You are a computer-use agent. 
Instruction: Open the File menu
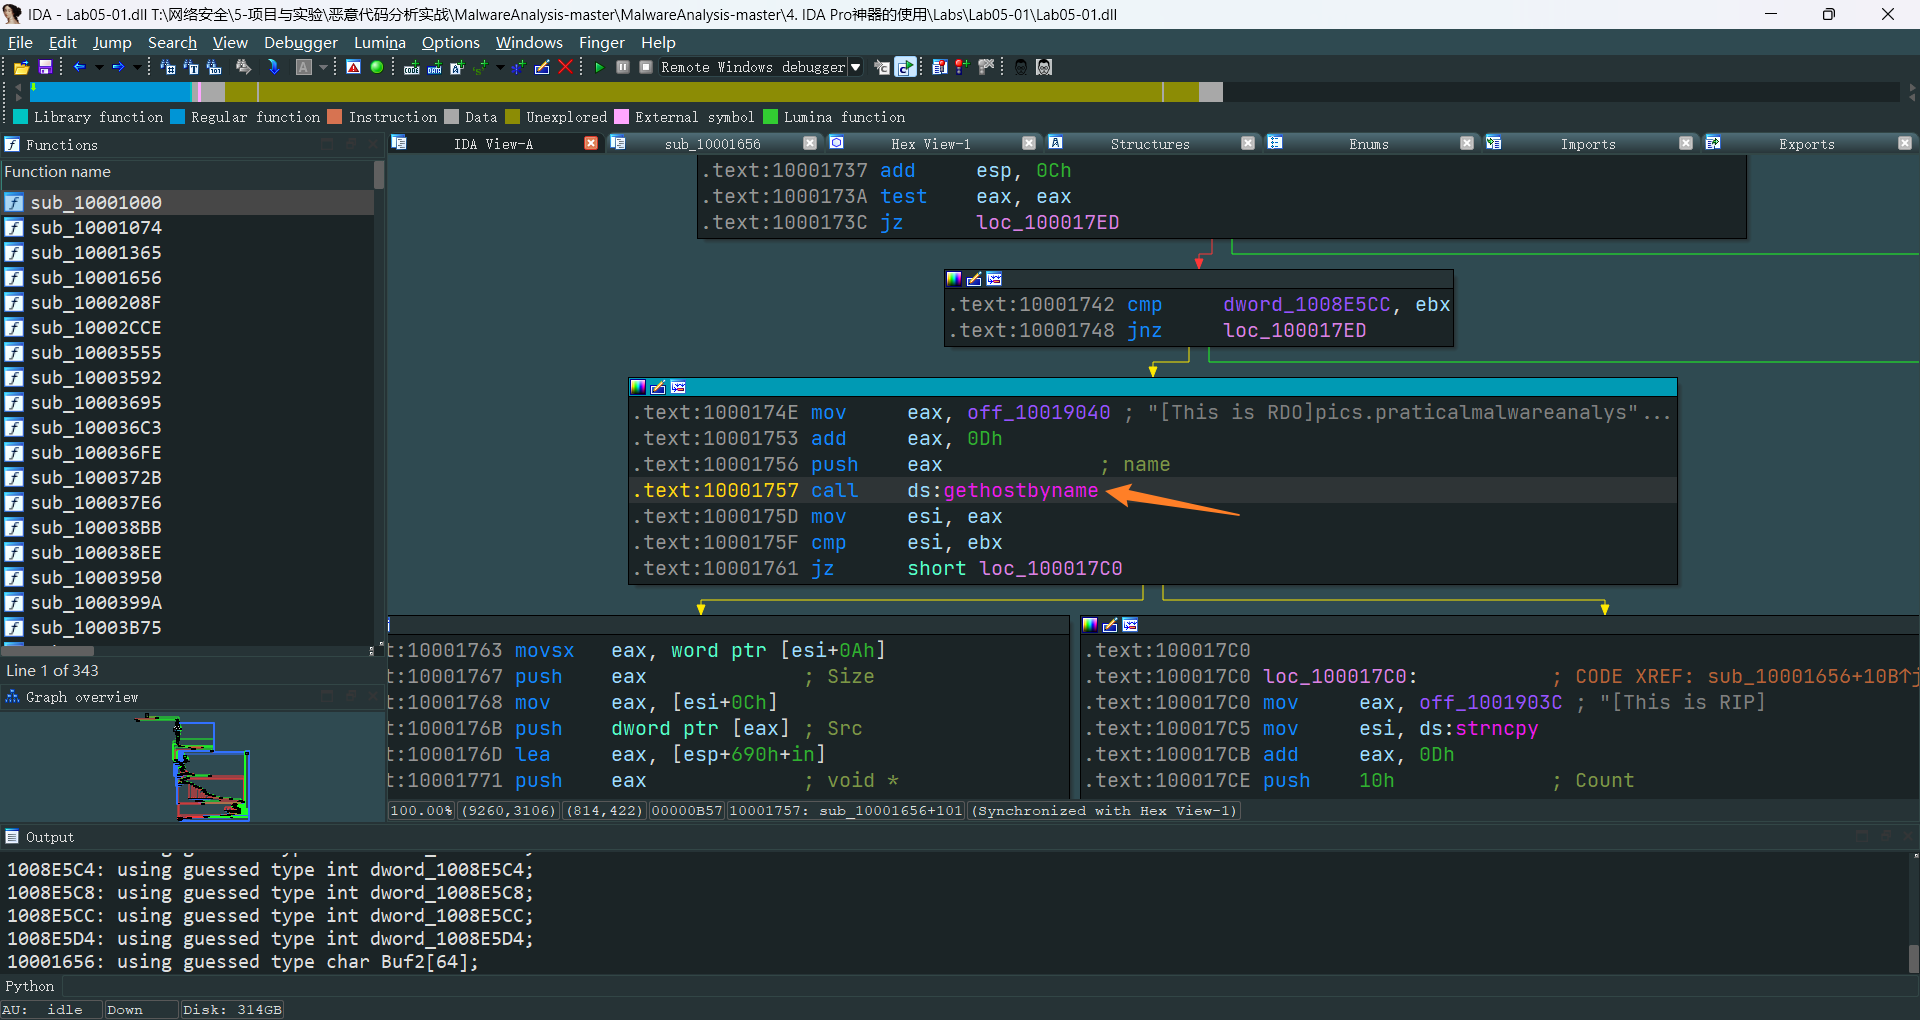(x=20, y=42)
